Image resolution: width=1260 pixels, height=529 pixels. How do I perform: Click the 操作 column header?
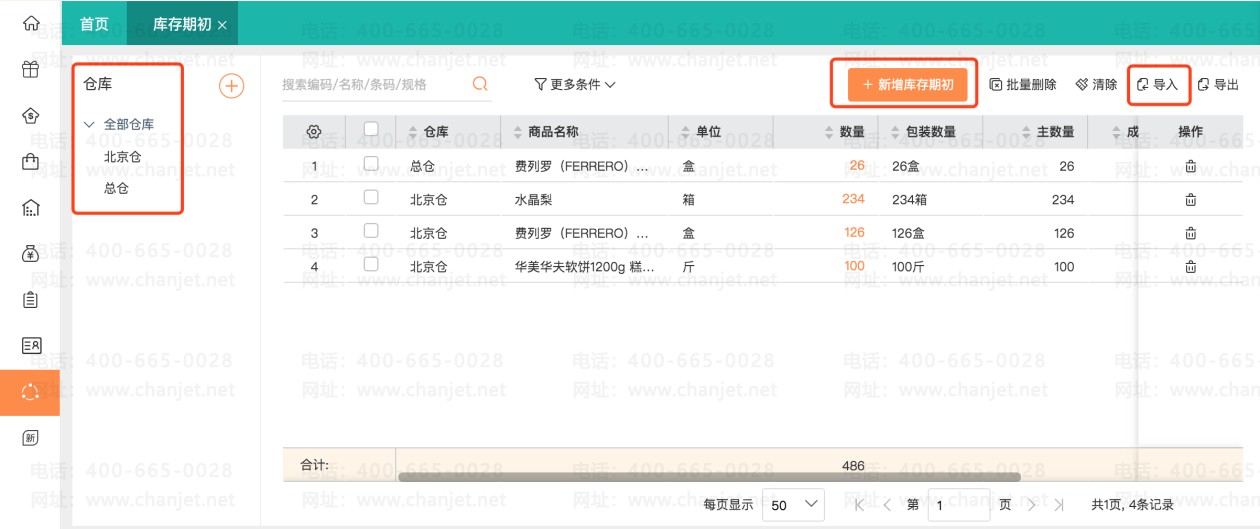tap(1190, 132)
